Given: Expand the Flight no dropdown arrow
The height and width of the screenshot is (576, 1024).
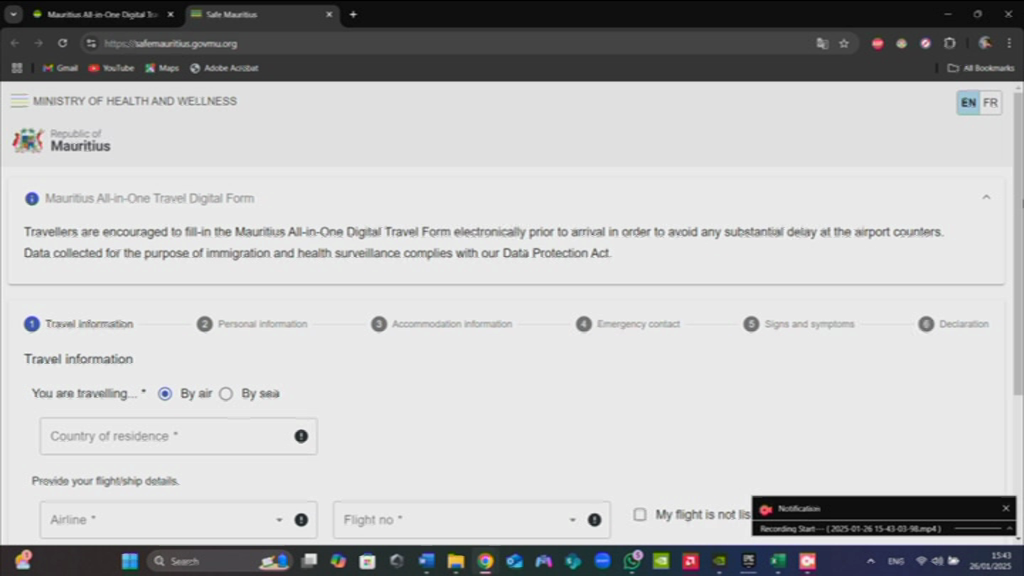Looking at the screenshot, I should click(572, 520).
